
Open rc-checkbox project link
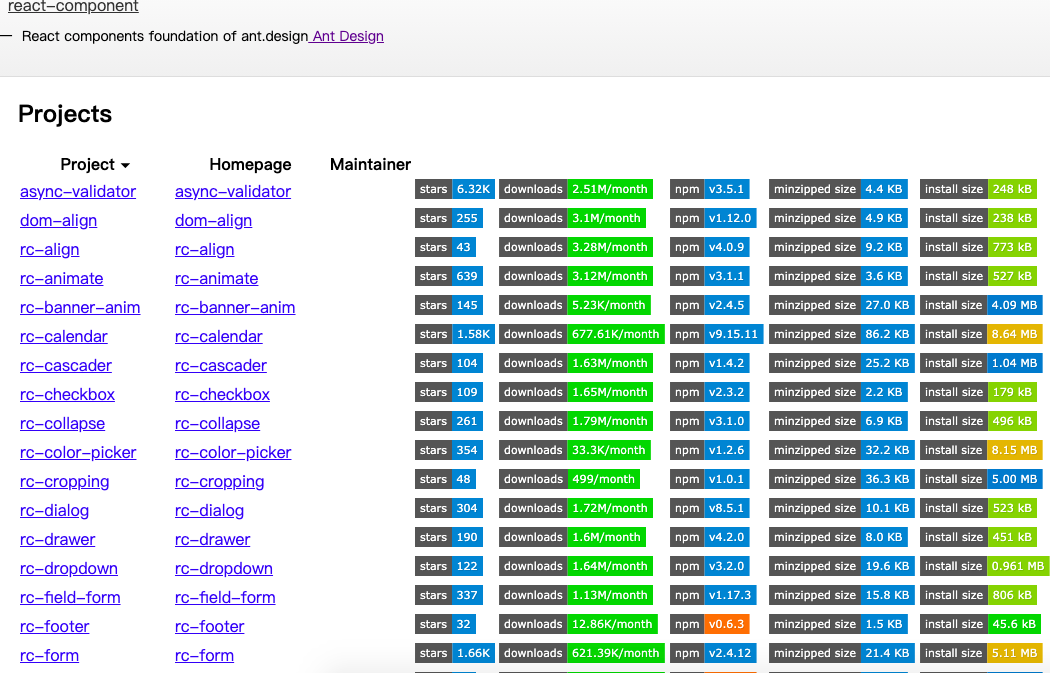click(67, 394)
